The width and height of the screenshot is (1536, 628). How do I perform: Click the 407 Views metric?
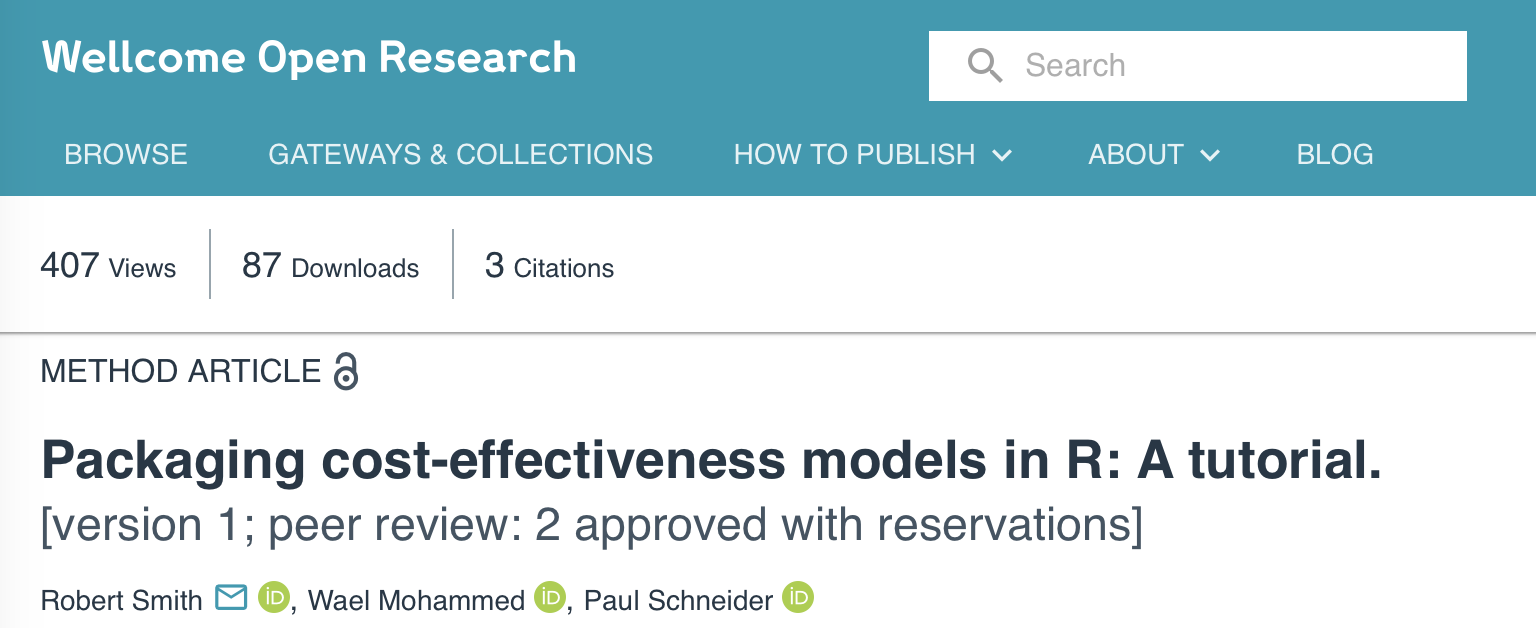pos(108,267)
